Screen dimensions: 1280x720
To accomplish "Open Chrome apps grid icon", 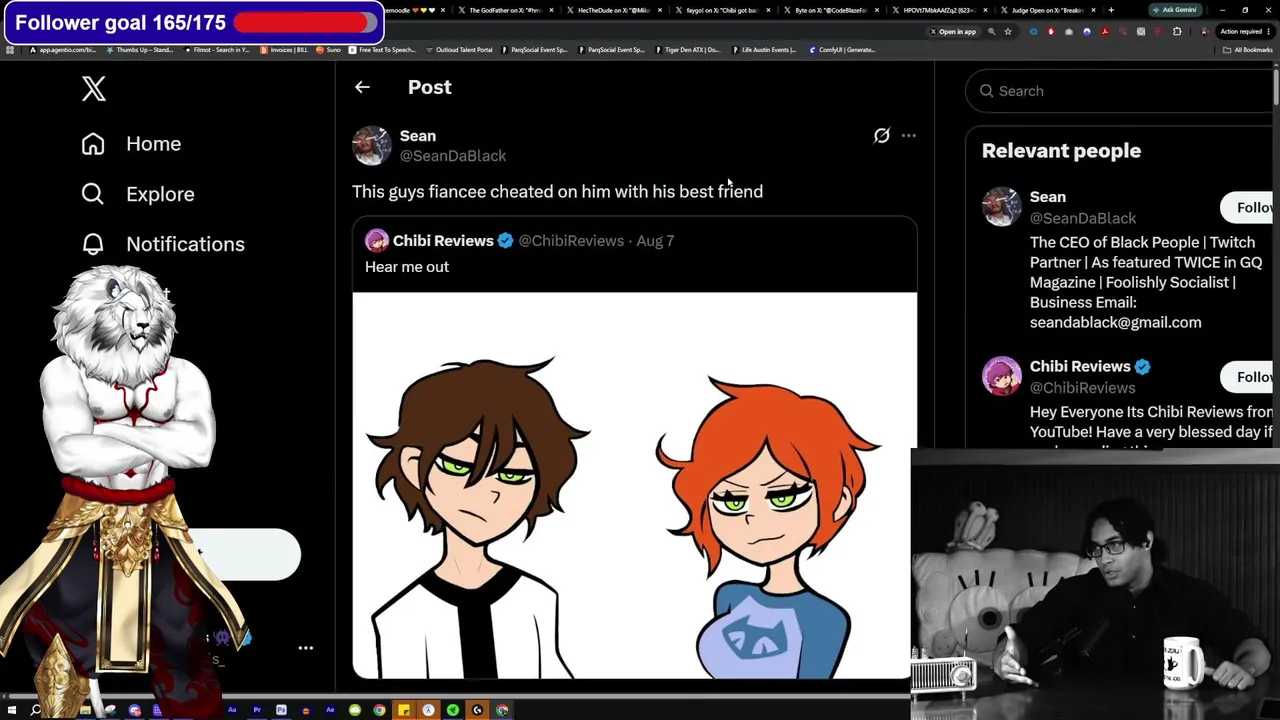I will point(10,50).
